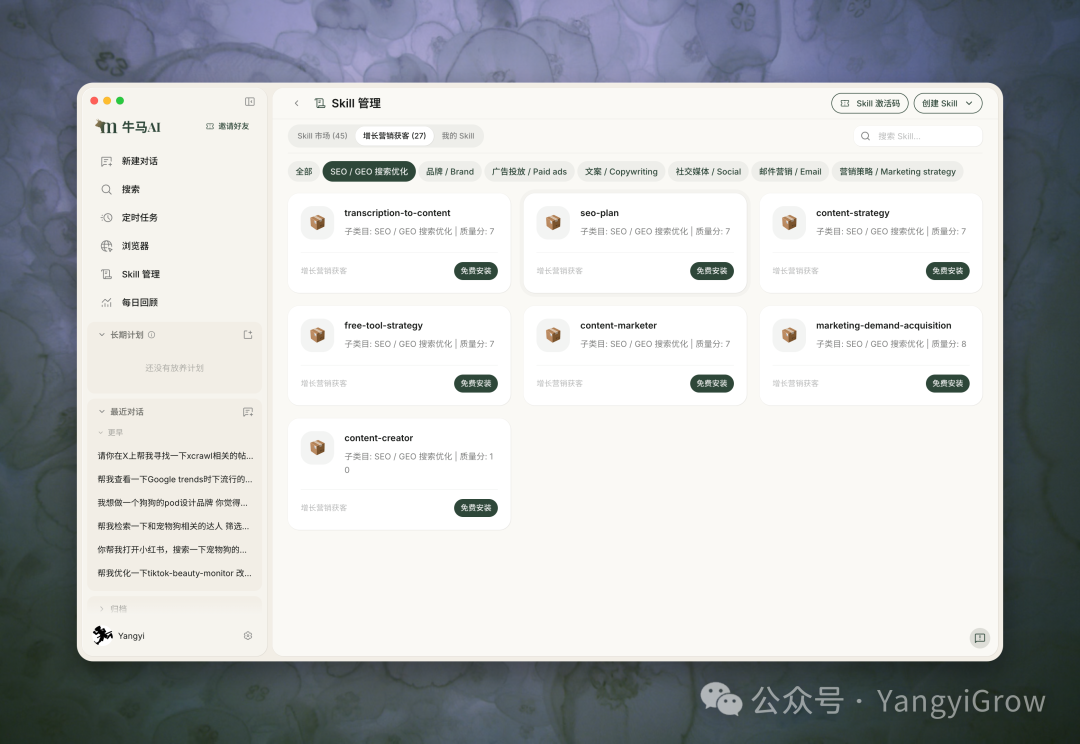The width and height of the screenshot is (1080, 744).
Task: Open the 狗狗的pod设计品牌 chat
Action: pos(175,503)
